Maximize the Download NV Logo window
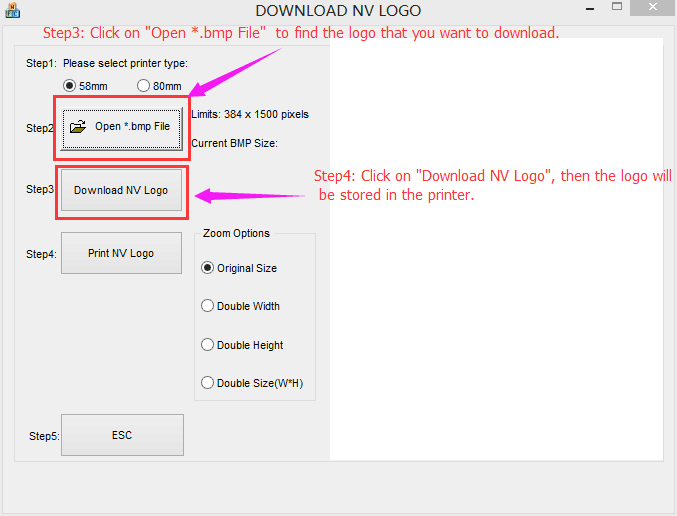The width and height of the screenshot is (677, 516). click(617, 7)
